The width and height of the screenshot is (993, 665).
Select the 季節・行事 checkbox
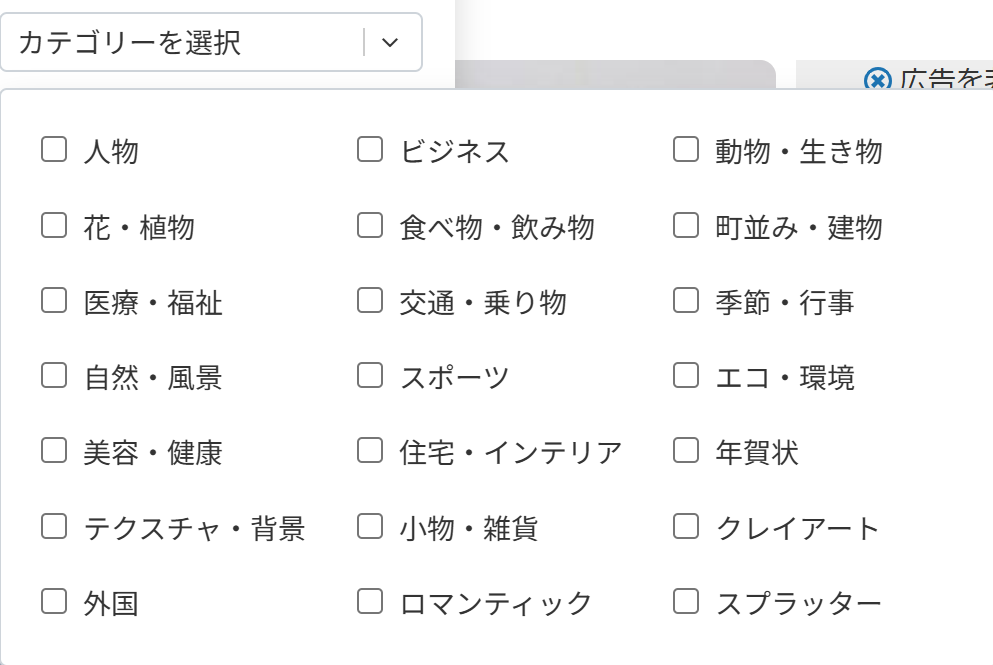click(686, 300)
